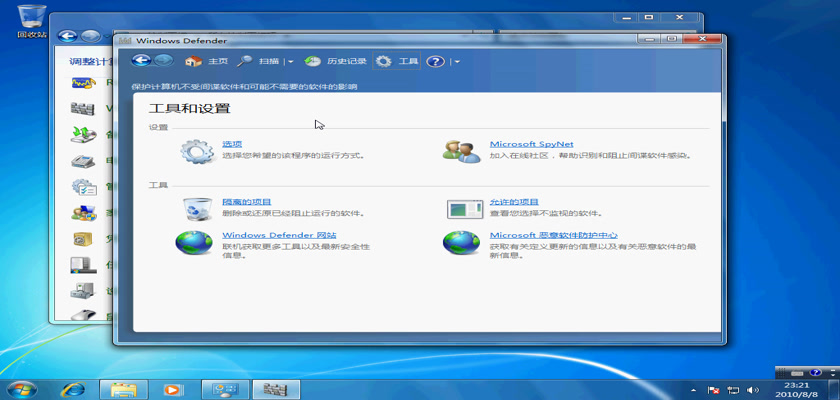Click the allowed items (允许的项目) icon
The height and width of the screenshot is (400, 840).
tap(463, 208)
